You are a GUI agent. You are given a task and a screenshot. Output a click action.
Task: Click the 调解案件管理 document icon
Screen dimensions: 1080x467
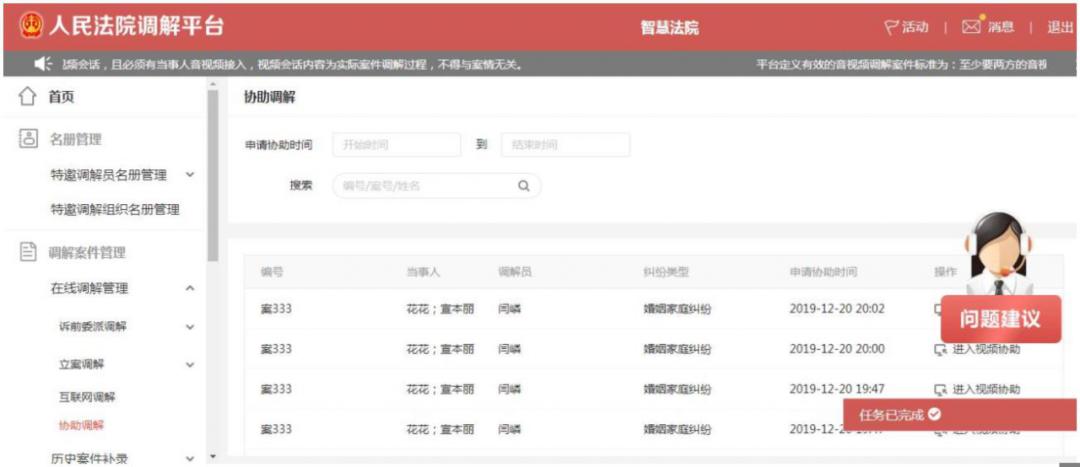(28, 252)
